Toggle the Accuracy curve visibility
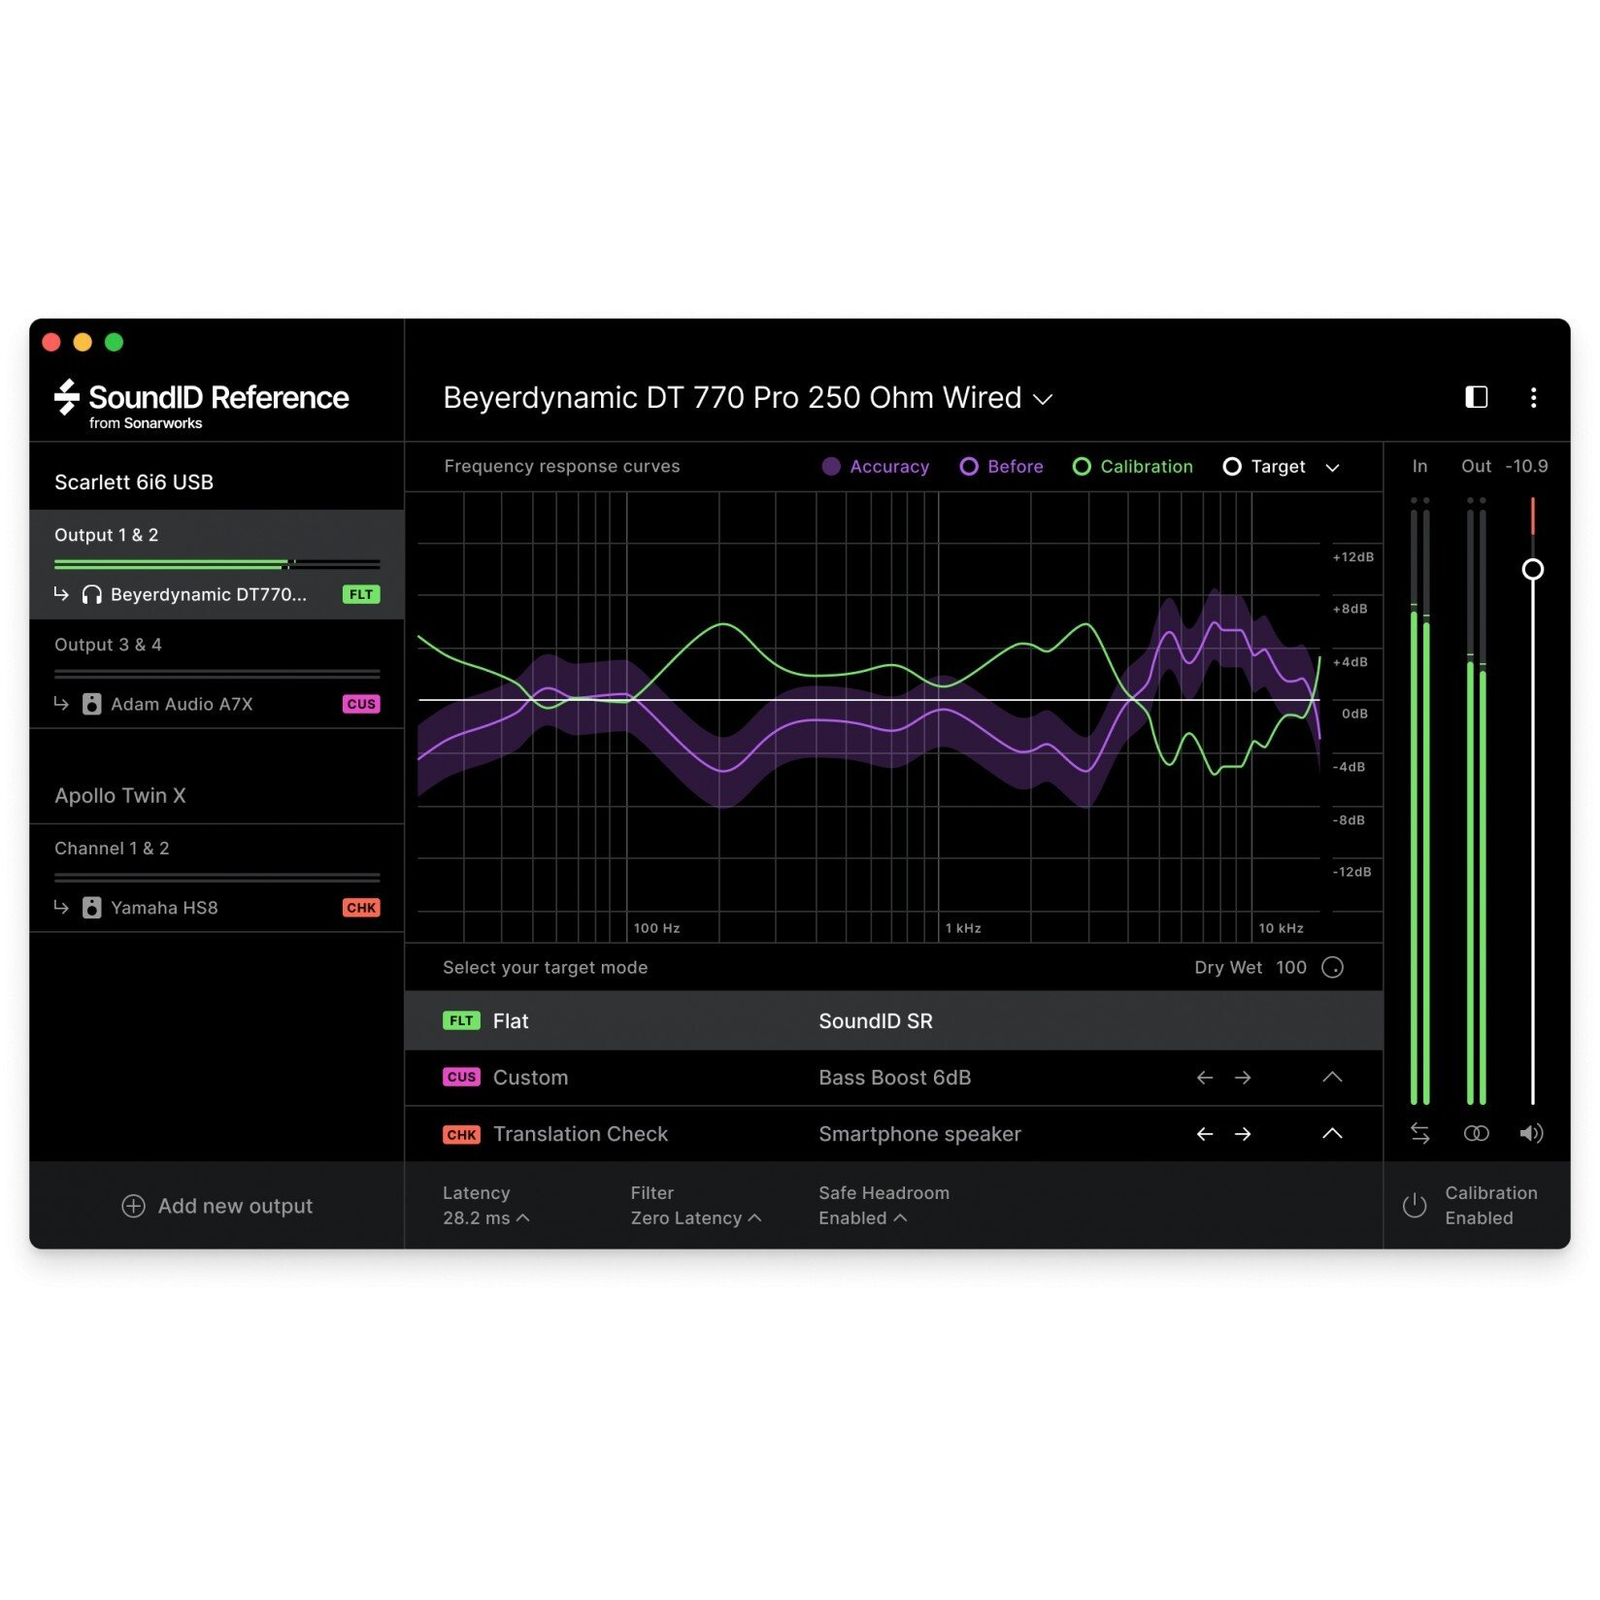The image size is (1600, 1600). 875,467
